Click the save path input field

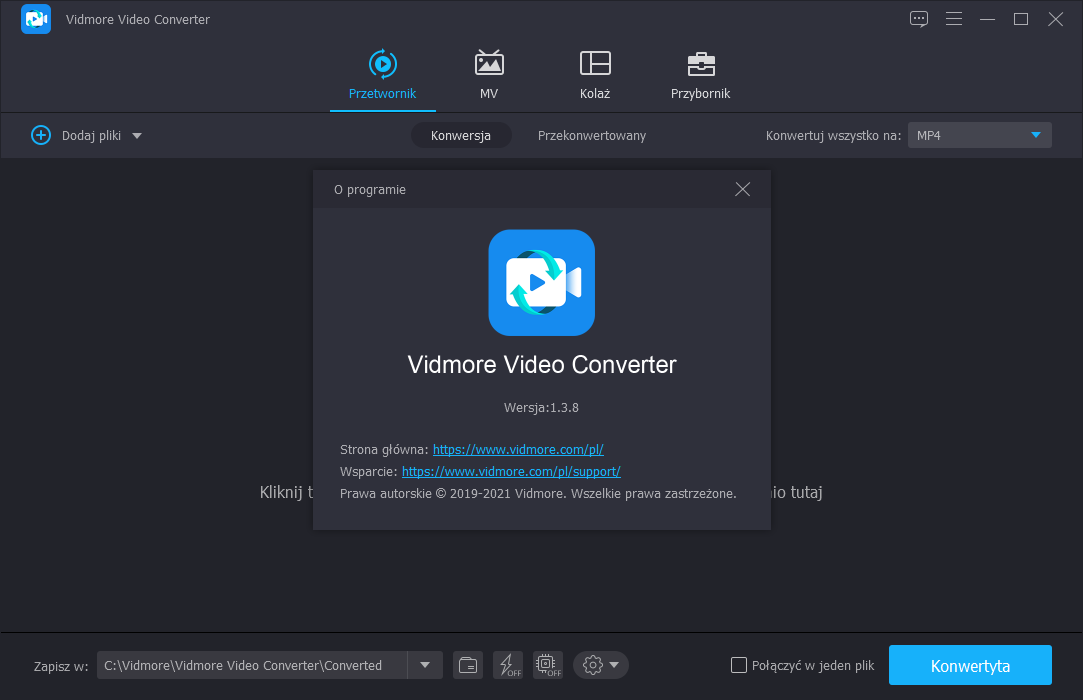[252, 665]
